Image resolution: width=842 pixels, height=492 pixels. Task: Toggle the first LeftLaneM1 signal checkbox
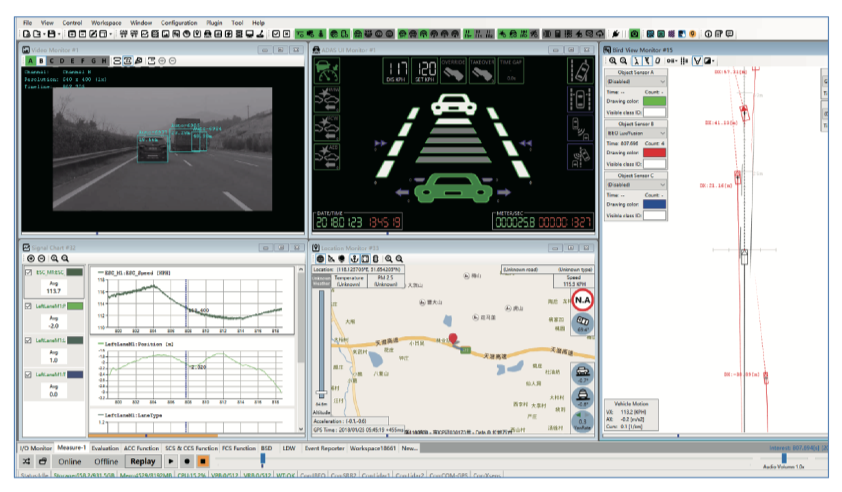pos(28,306)
